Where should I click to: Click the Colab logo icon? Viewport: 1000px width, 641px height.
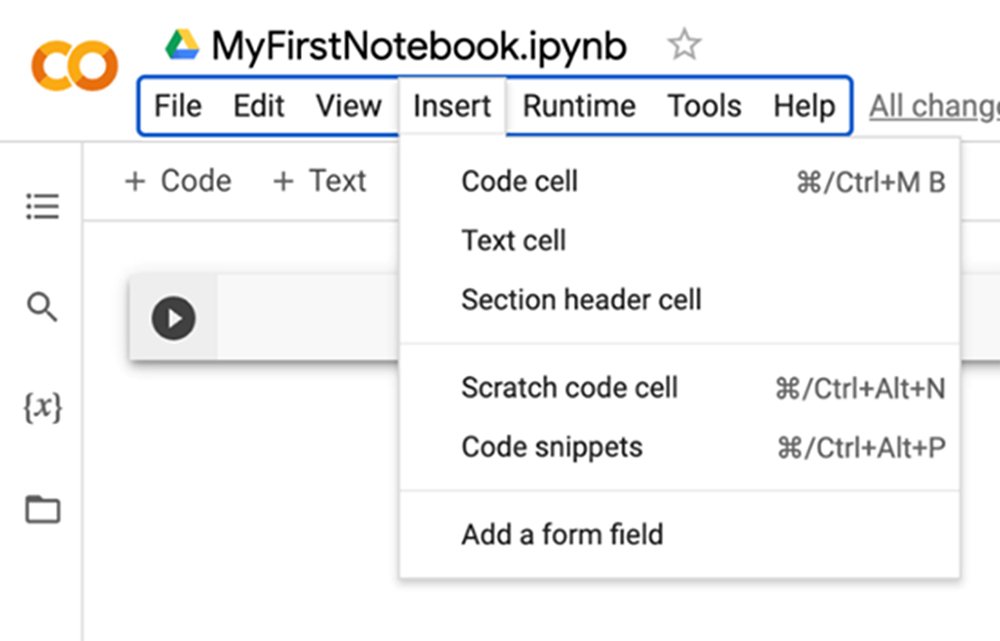[x=74, y=65]
